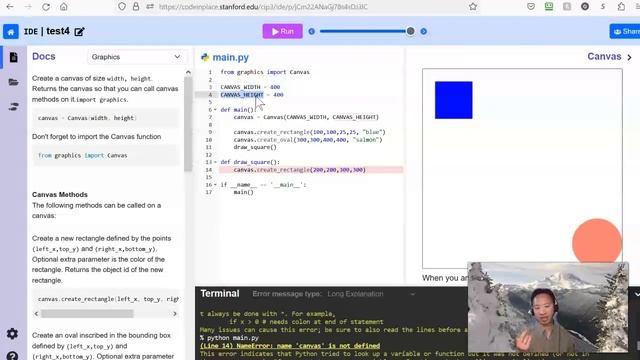Click the test4 project name
Image resolution: width=640 pixels, height=360 pixels.
pyautogui.click(x=58, y=31)
